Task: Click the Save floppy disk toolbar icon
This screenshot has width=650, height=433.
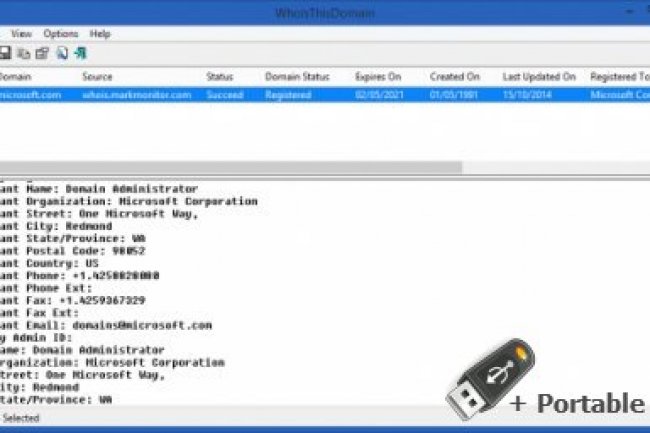Action: click(5, 53)
